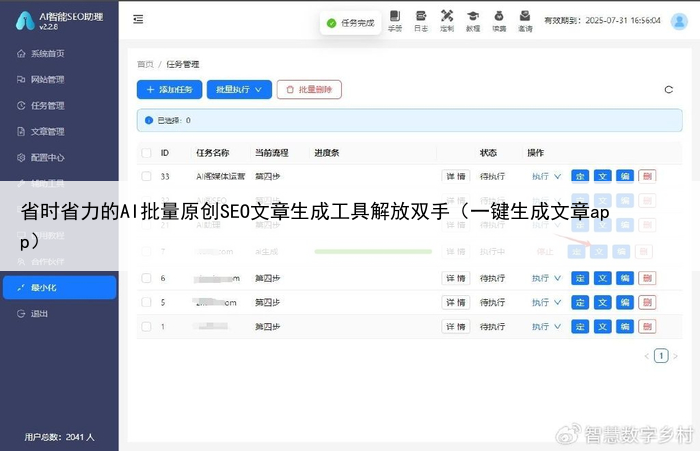Click the 添加任务 button
The width and height of the screenshot is (700, 451).
point(169,90)
